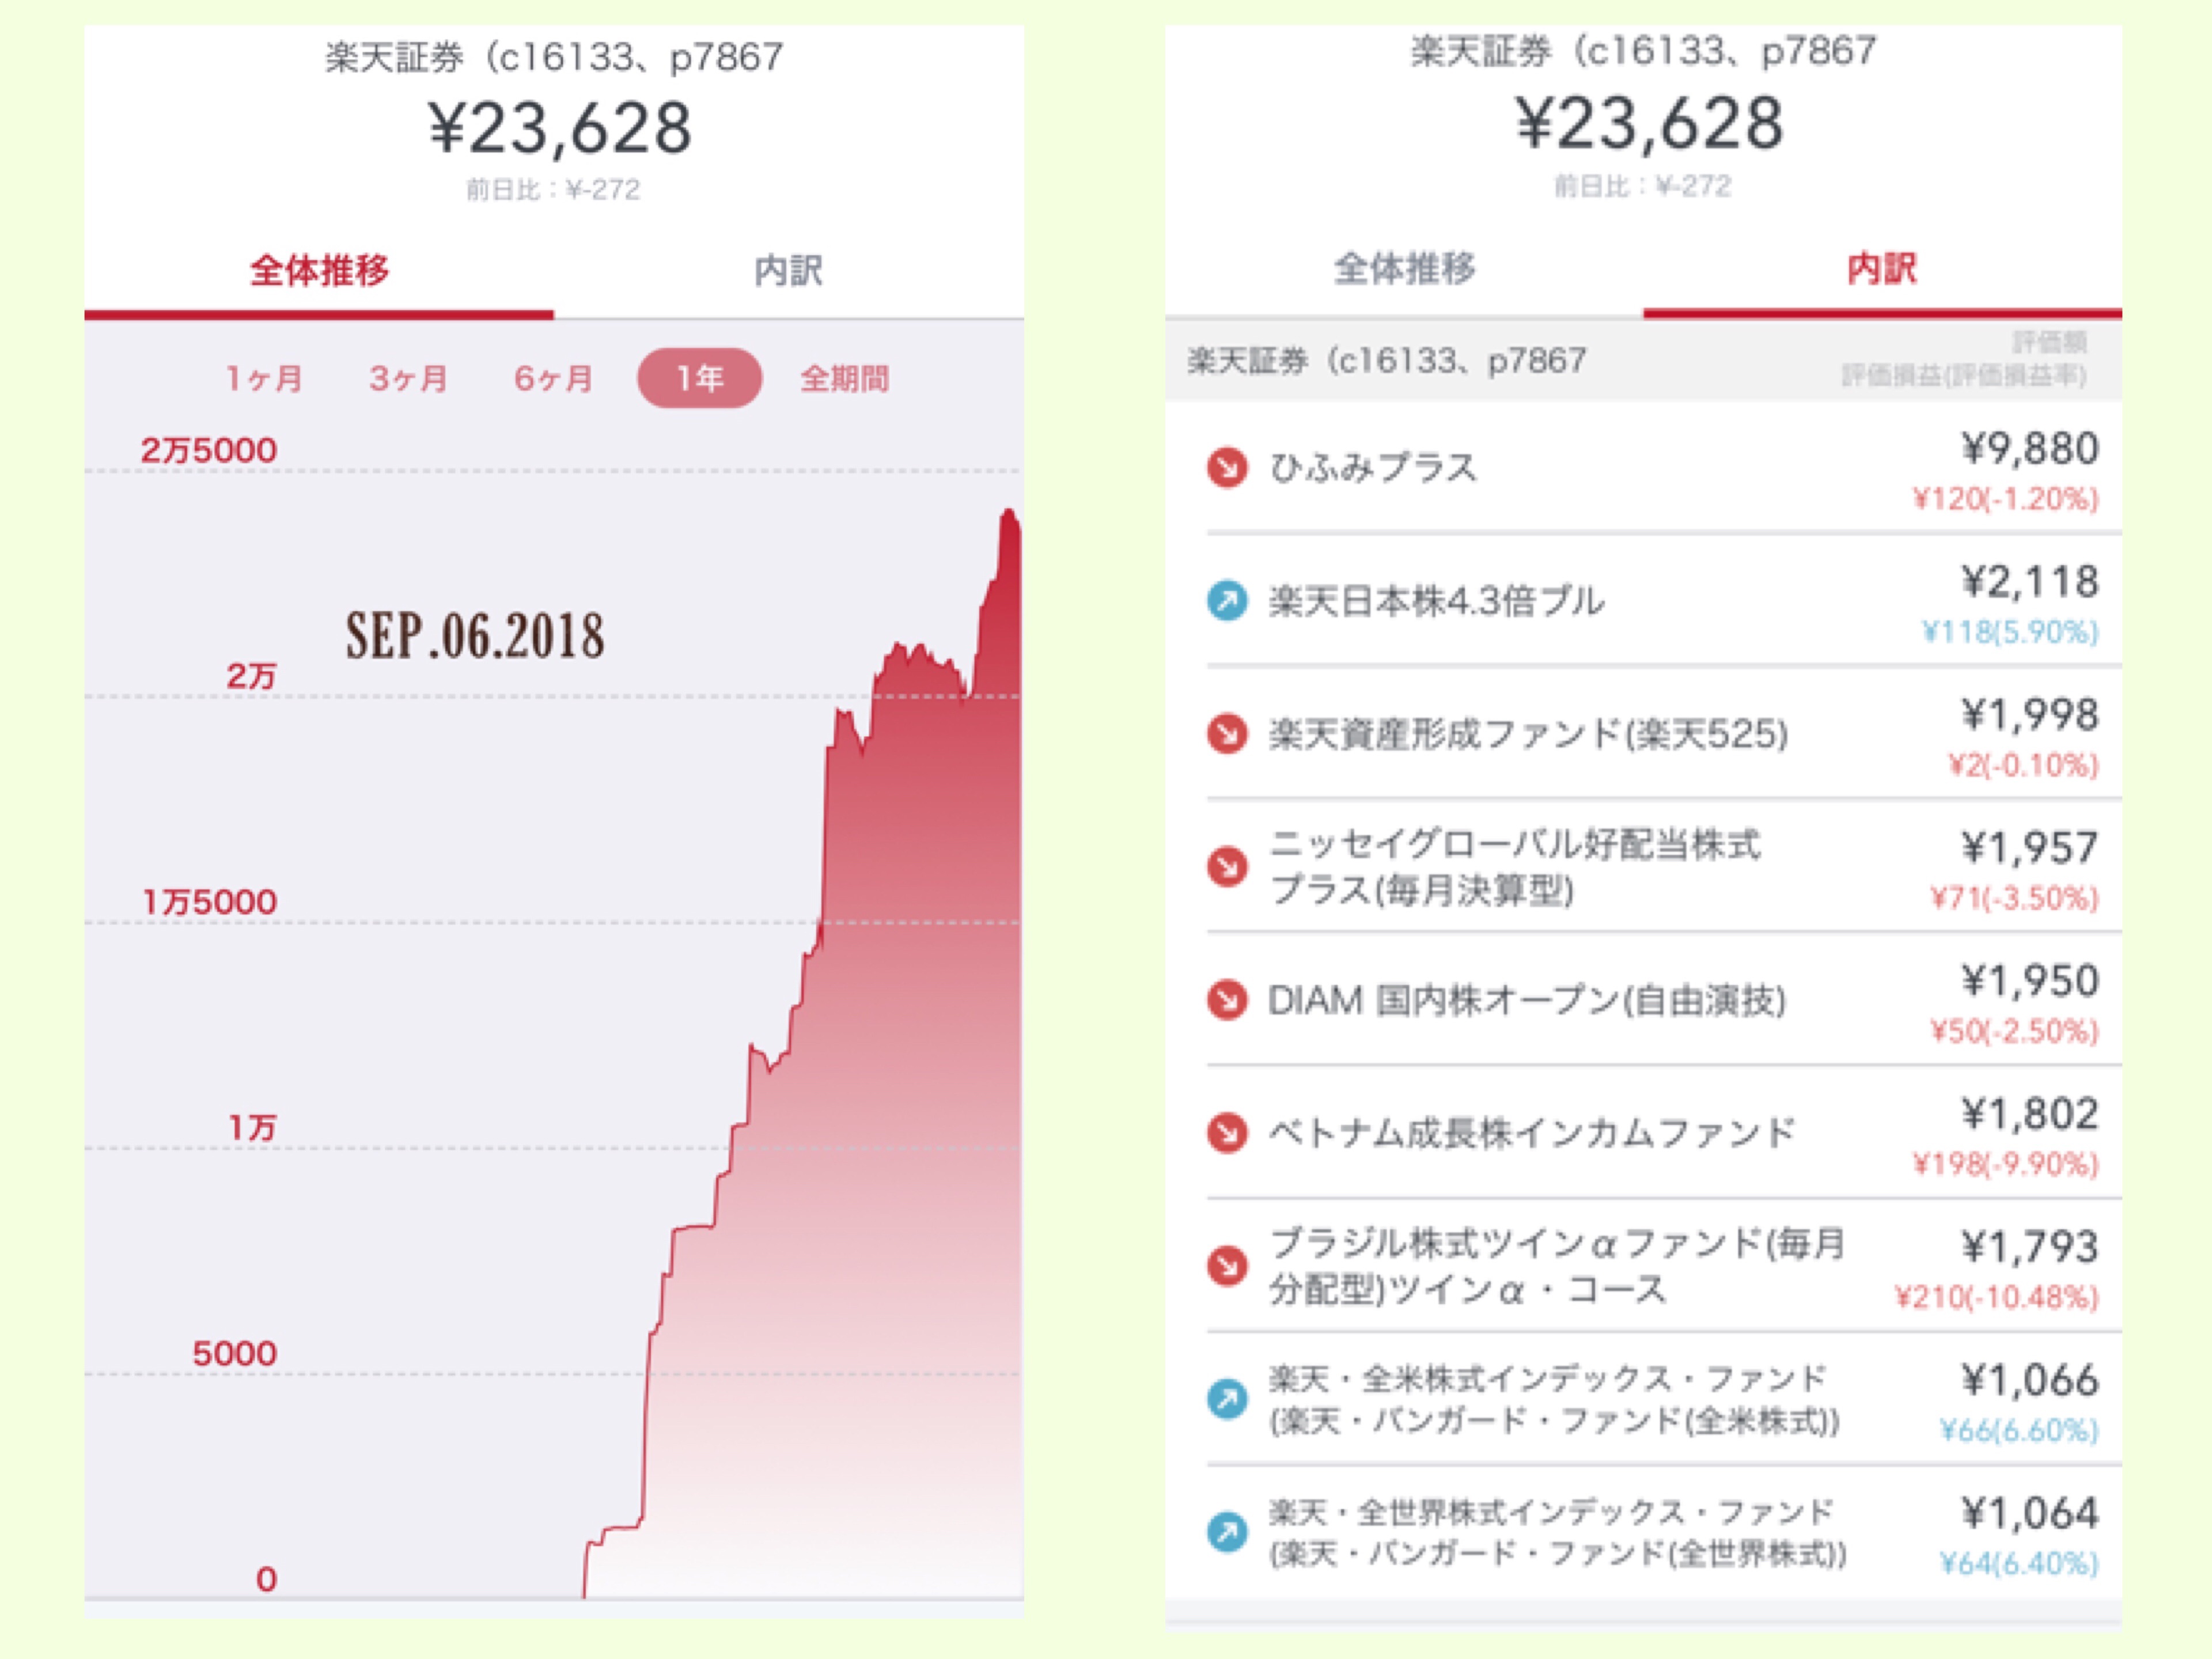Click the 楽天証券 account section header row
2212x1659 pixels.
click(x=1640, y=360)
